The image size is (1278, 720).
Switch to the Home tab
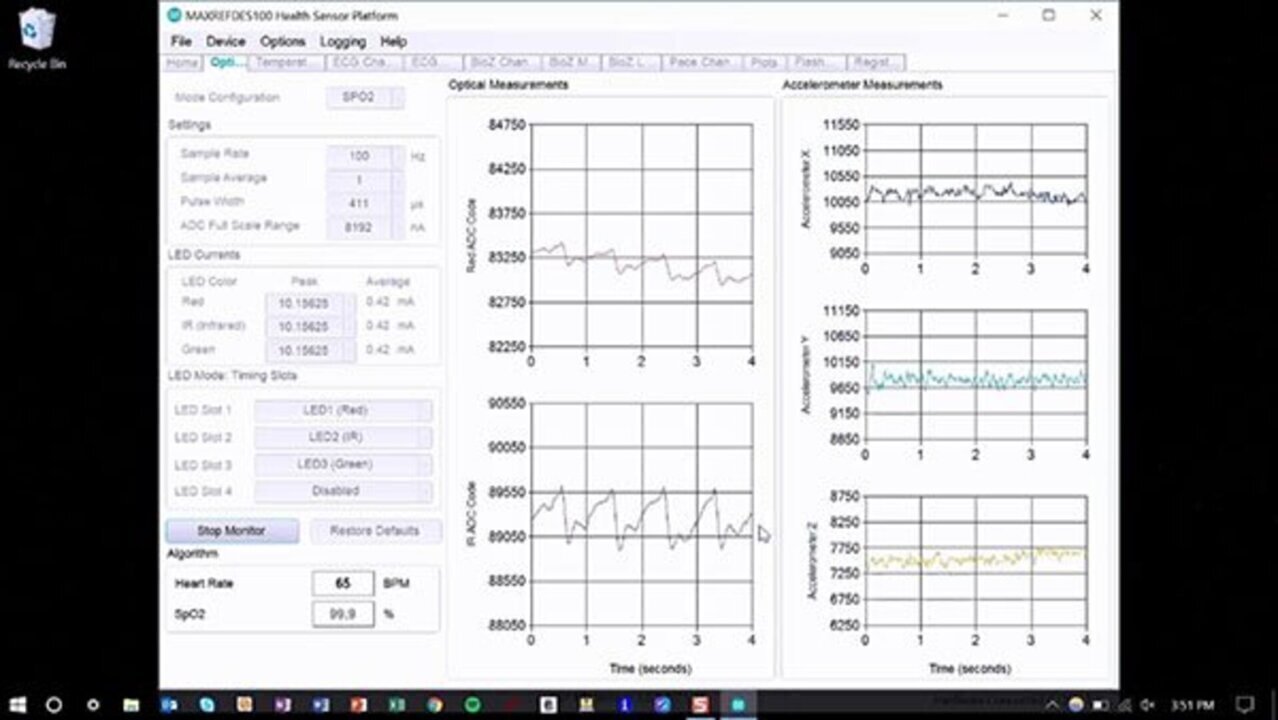[x=182, y=62]
